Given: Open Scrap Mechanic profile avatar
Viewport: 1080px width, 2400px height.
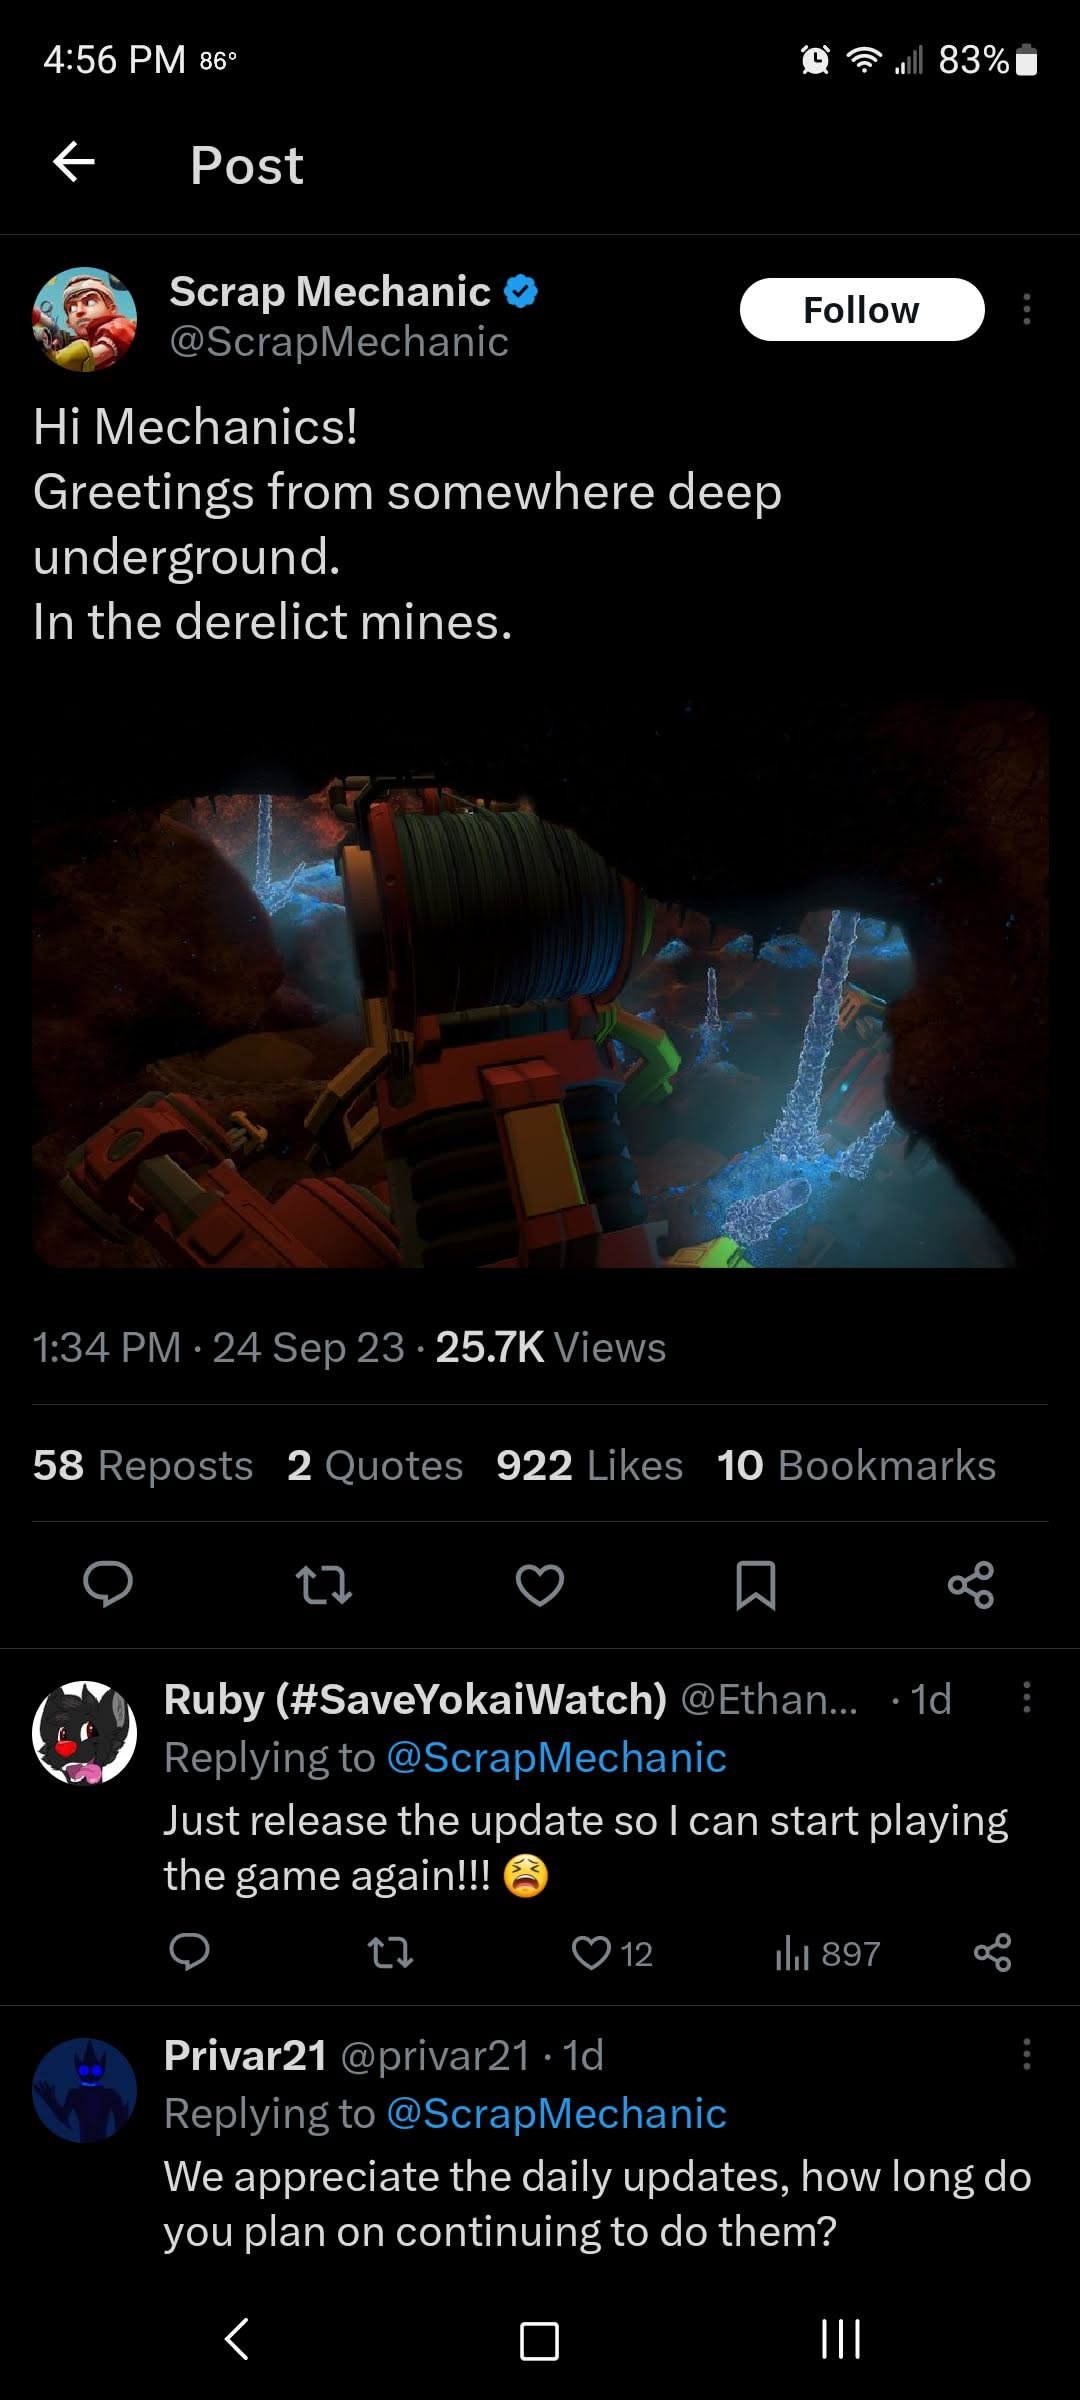Looking at the screenshot, I should [x=85, y=319].
